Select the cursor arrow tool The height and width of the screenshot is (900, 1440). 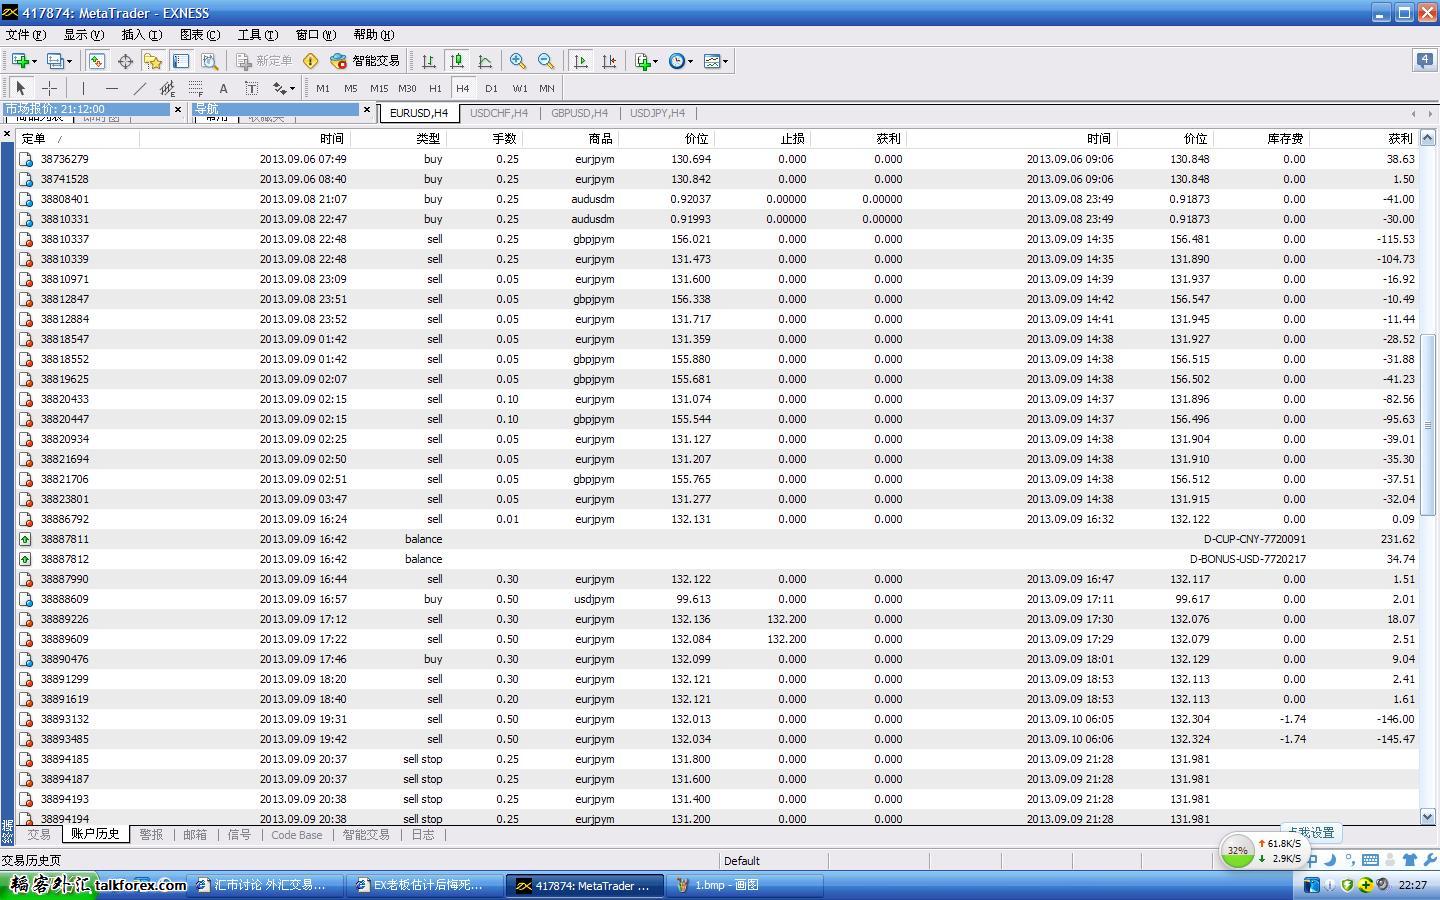21,88
